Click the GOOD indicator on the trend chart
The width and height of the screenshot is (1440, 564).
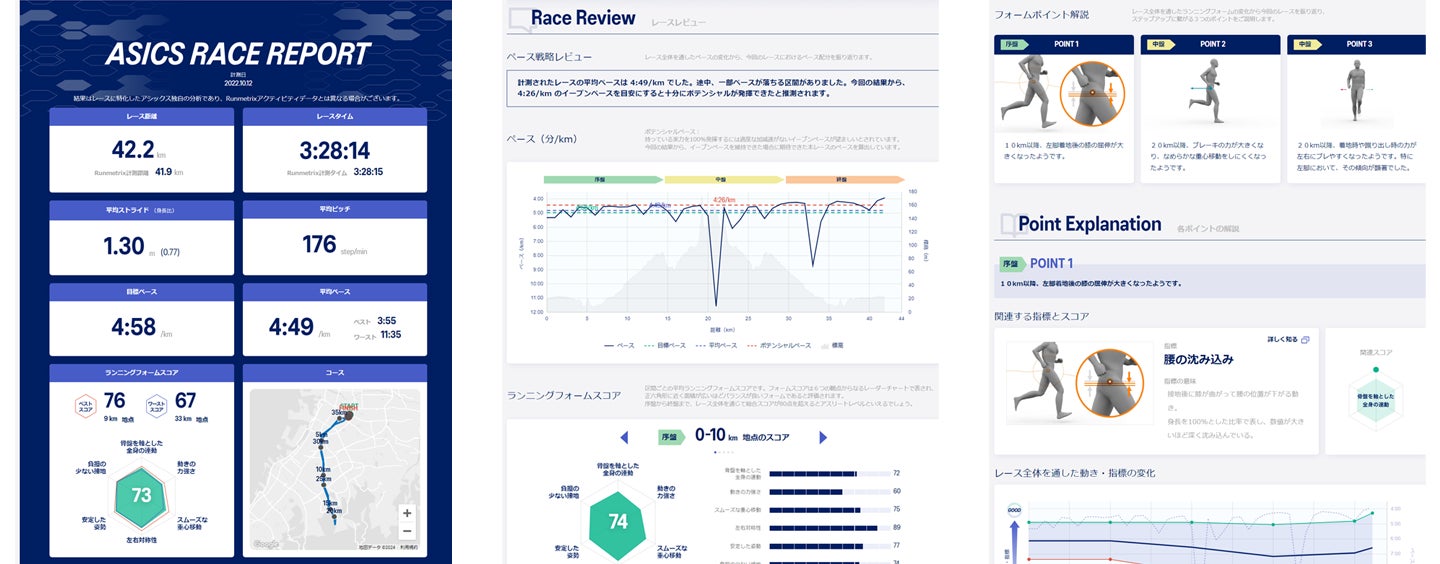coord(1015,511)
